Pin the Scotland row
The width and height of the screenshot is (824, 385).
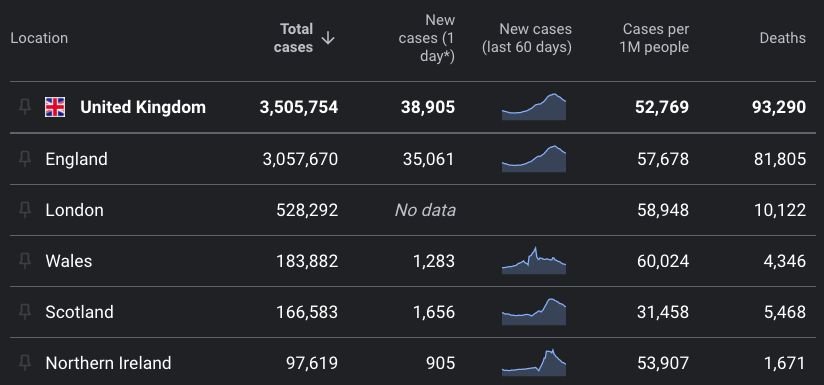pyautogui.click(x=25, y=311)
